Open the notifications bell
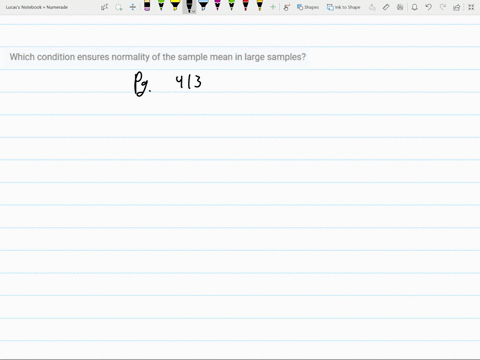Image resolution: width=480 pixels, height=360 pixels. click(x=414, y=7)
